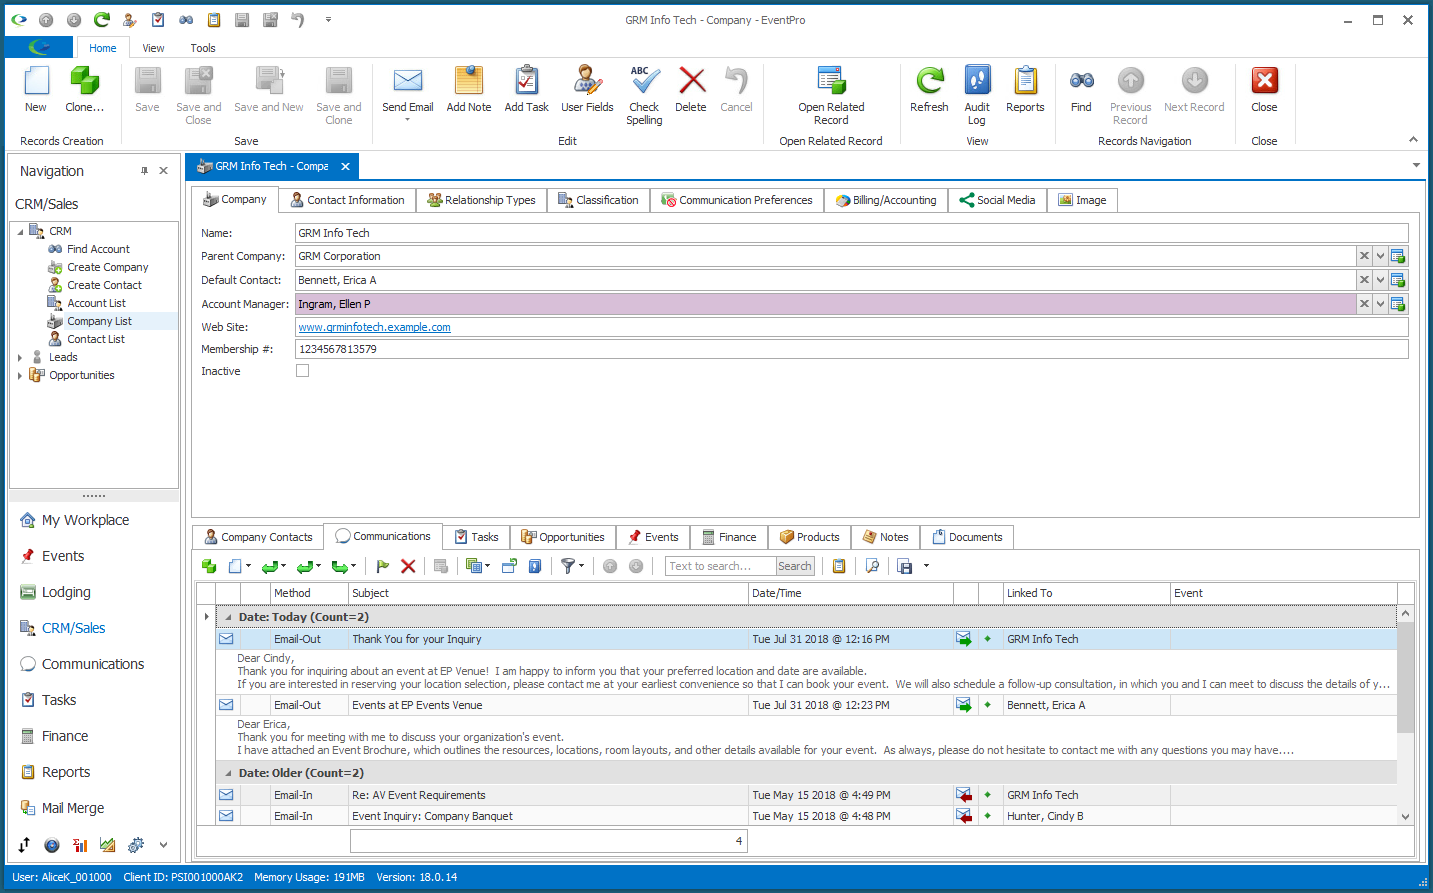The image size is (1433, 893).
Task: Click the Search button in communications toolbar
Action: click(795, 566)
